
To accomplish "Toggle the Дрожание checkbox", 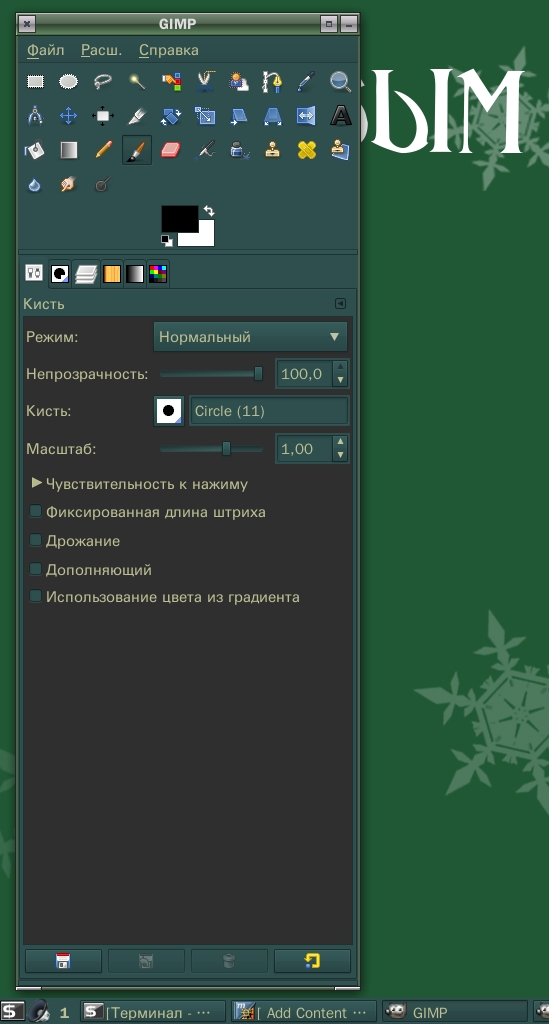I will tap(36, 540).
